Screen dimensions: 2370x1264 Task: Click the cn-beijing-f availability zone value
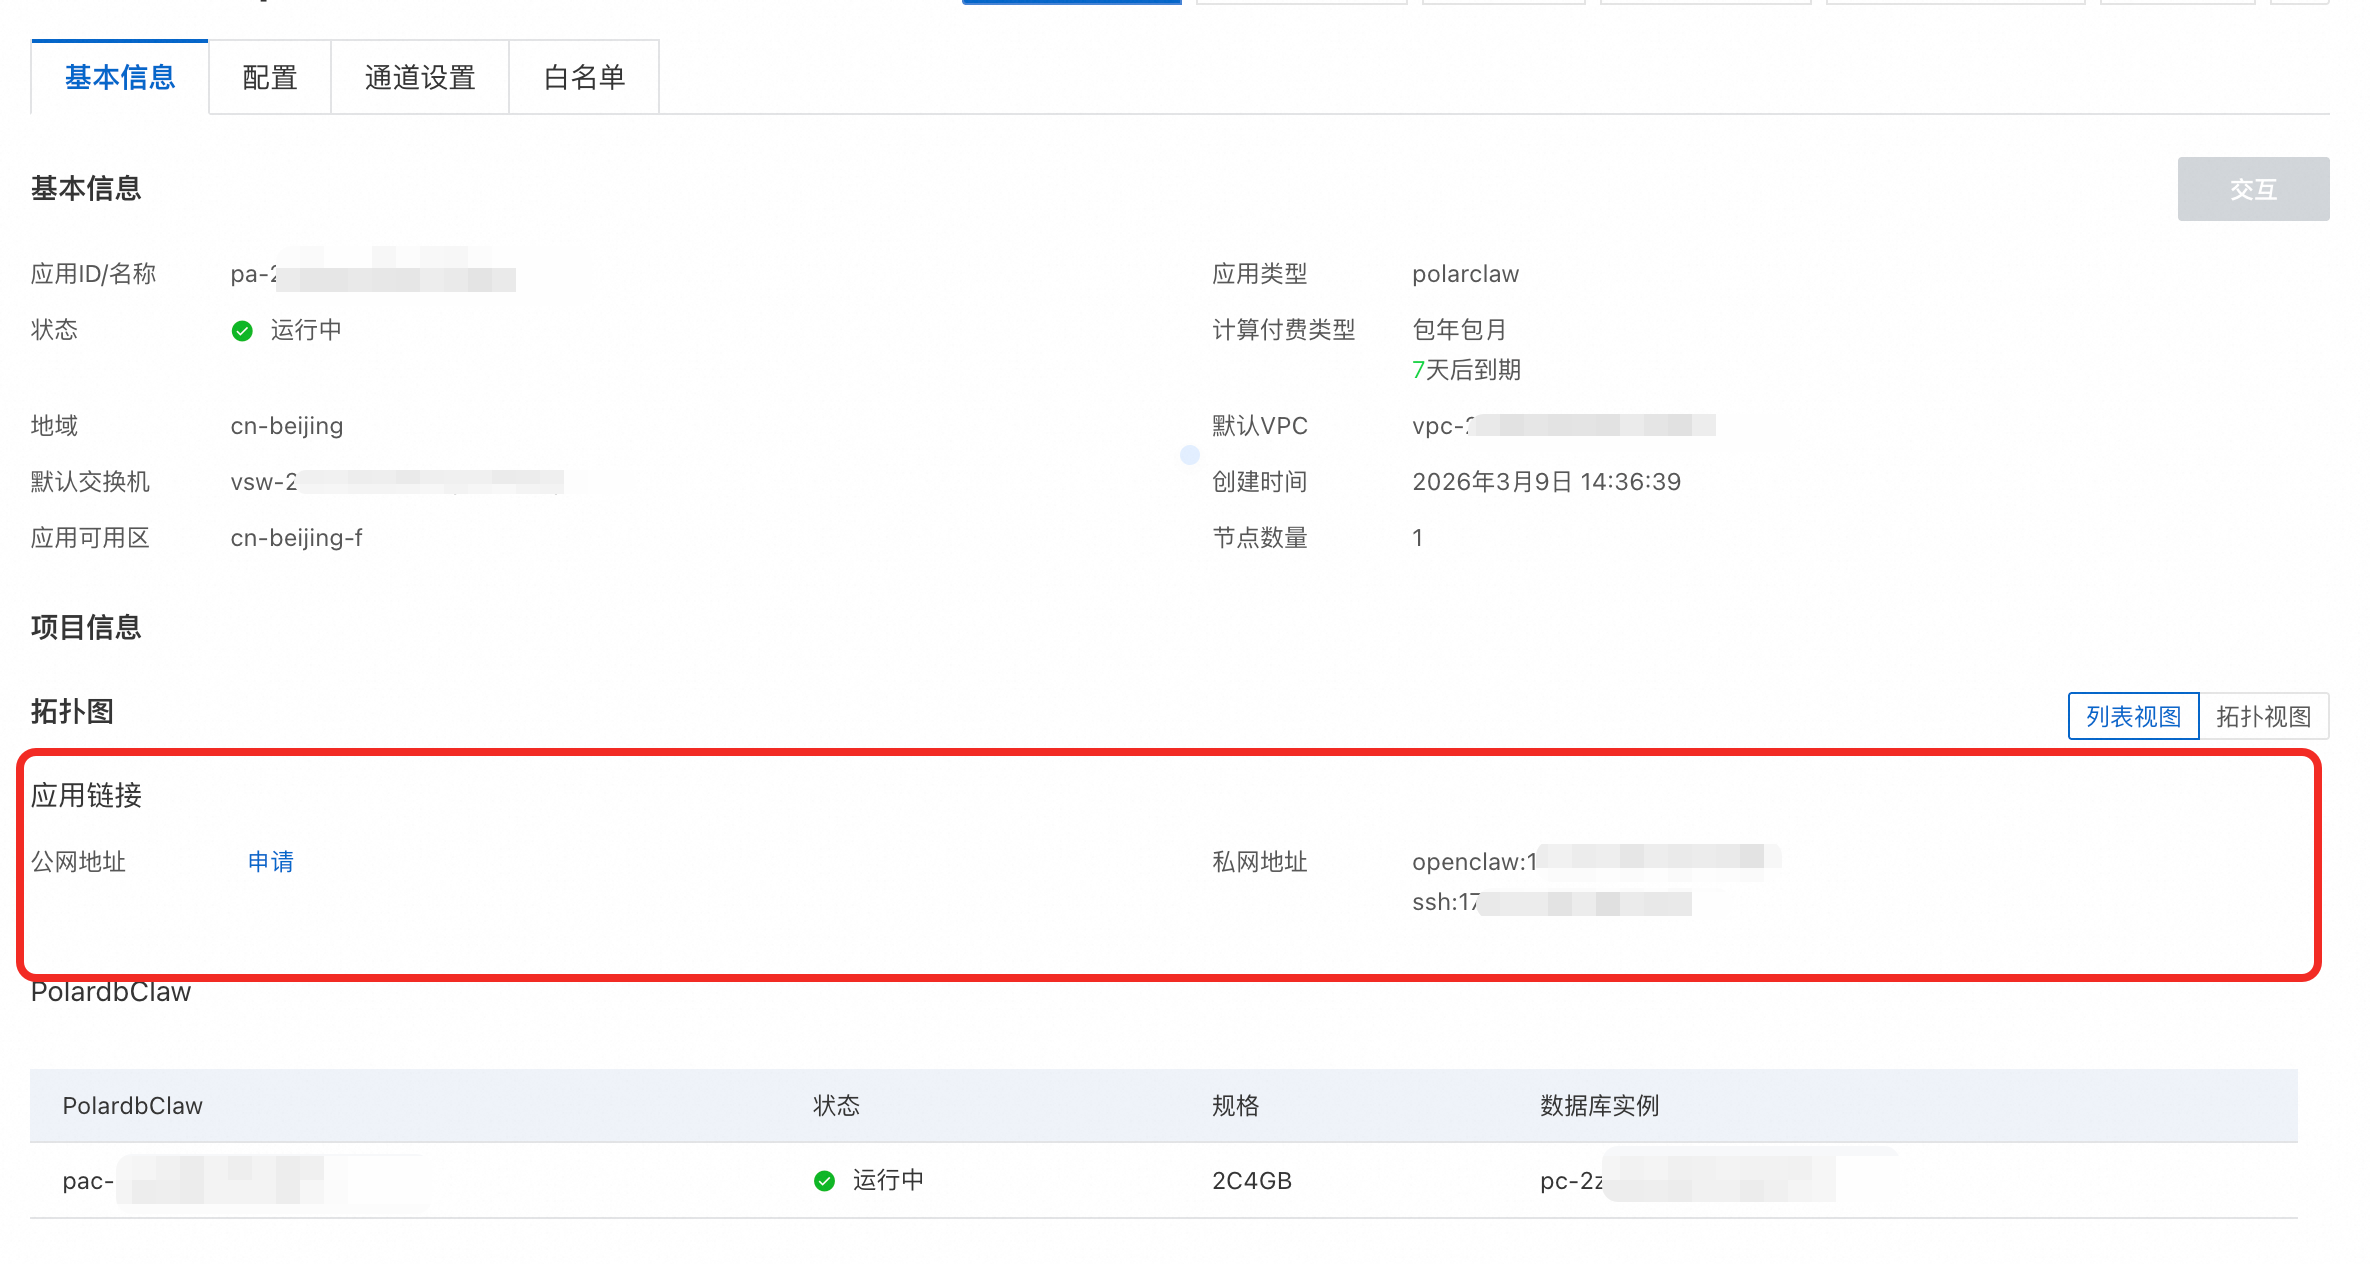pos(296,538)
